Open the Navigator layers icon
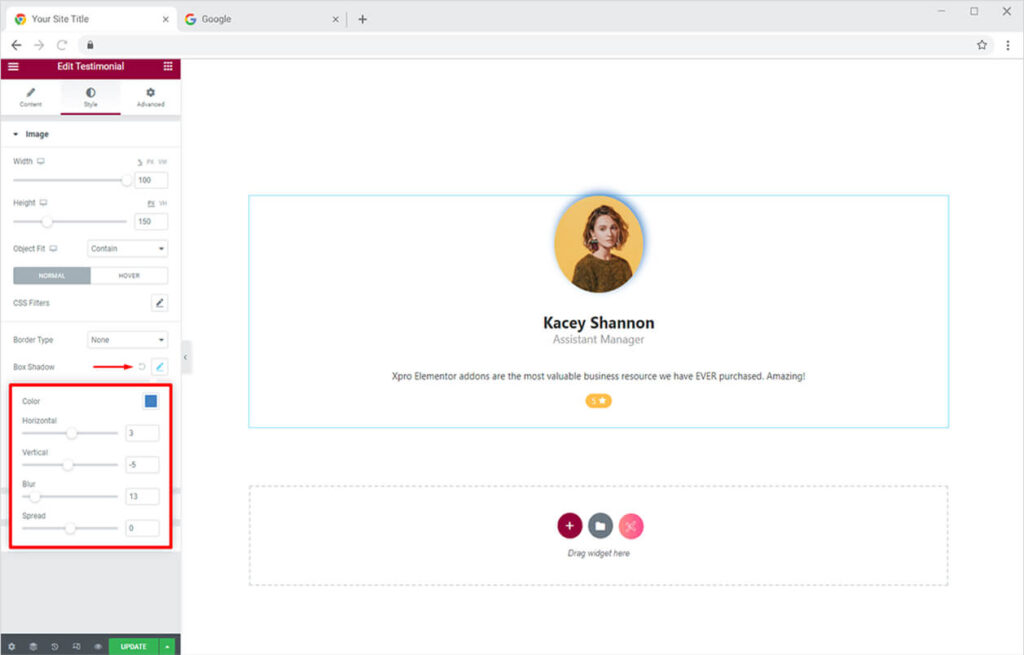Image resolution: width=1024 pixels, height=655 pixels. point(32,646)
